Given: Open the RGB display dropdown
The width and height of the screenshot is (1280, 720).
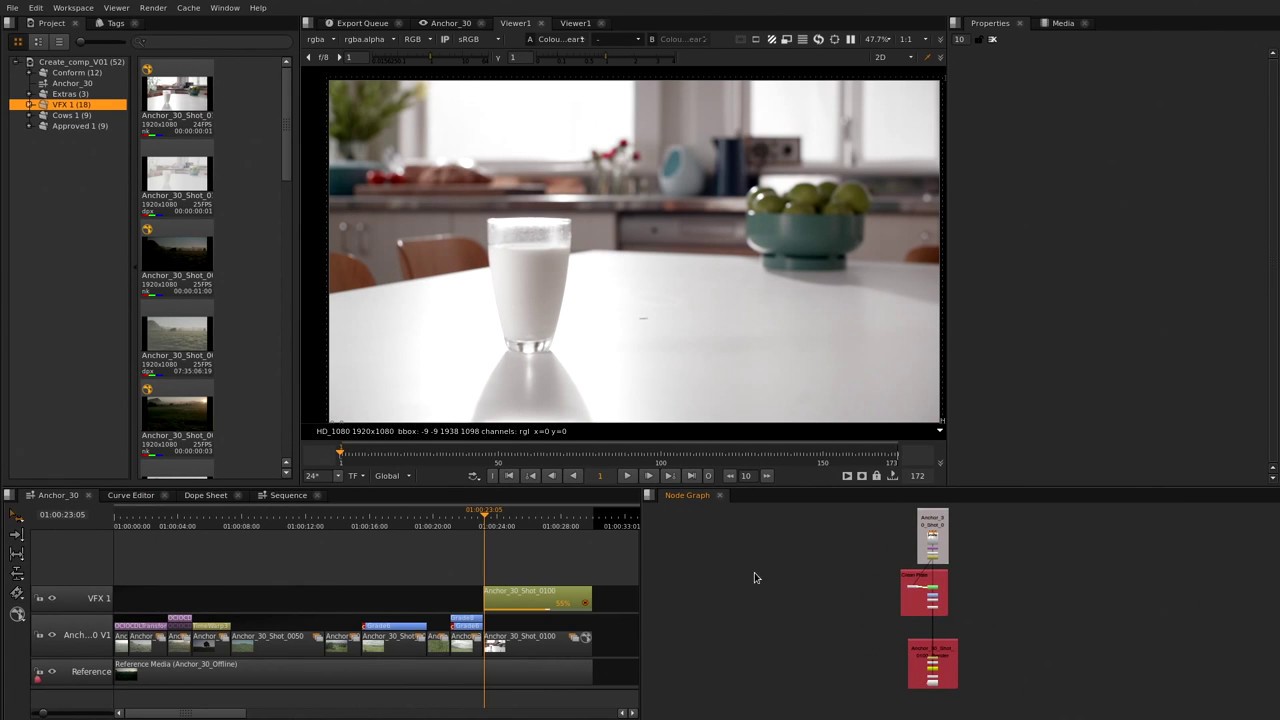Looking at the screenshot, I should 418,39.
